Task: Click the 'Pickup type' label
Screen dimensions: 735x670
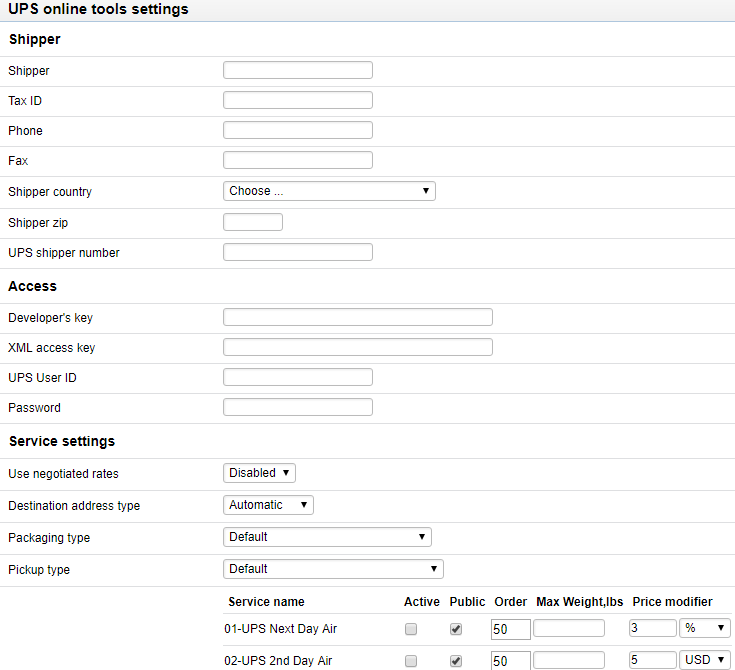Action: pos(39,569)
